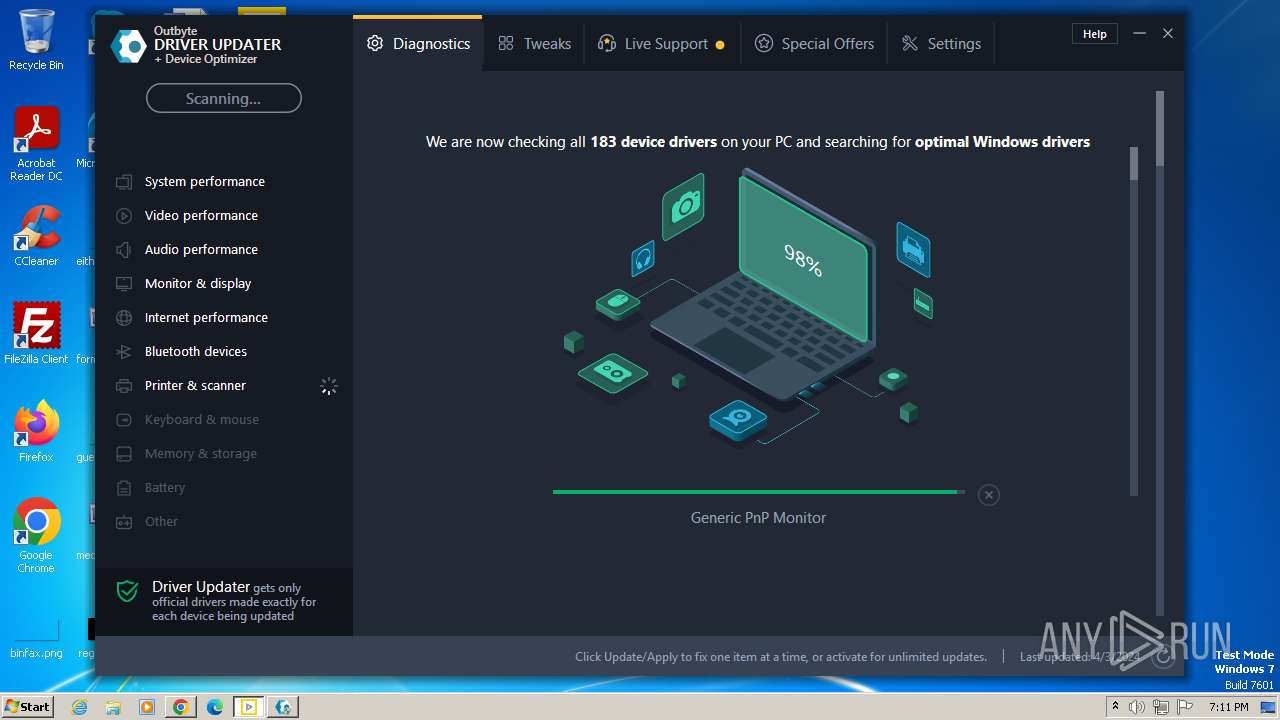Open CCleaner desktop shortcut
The image size is (1280, 720).
click(x=36, y=236)
